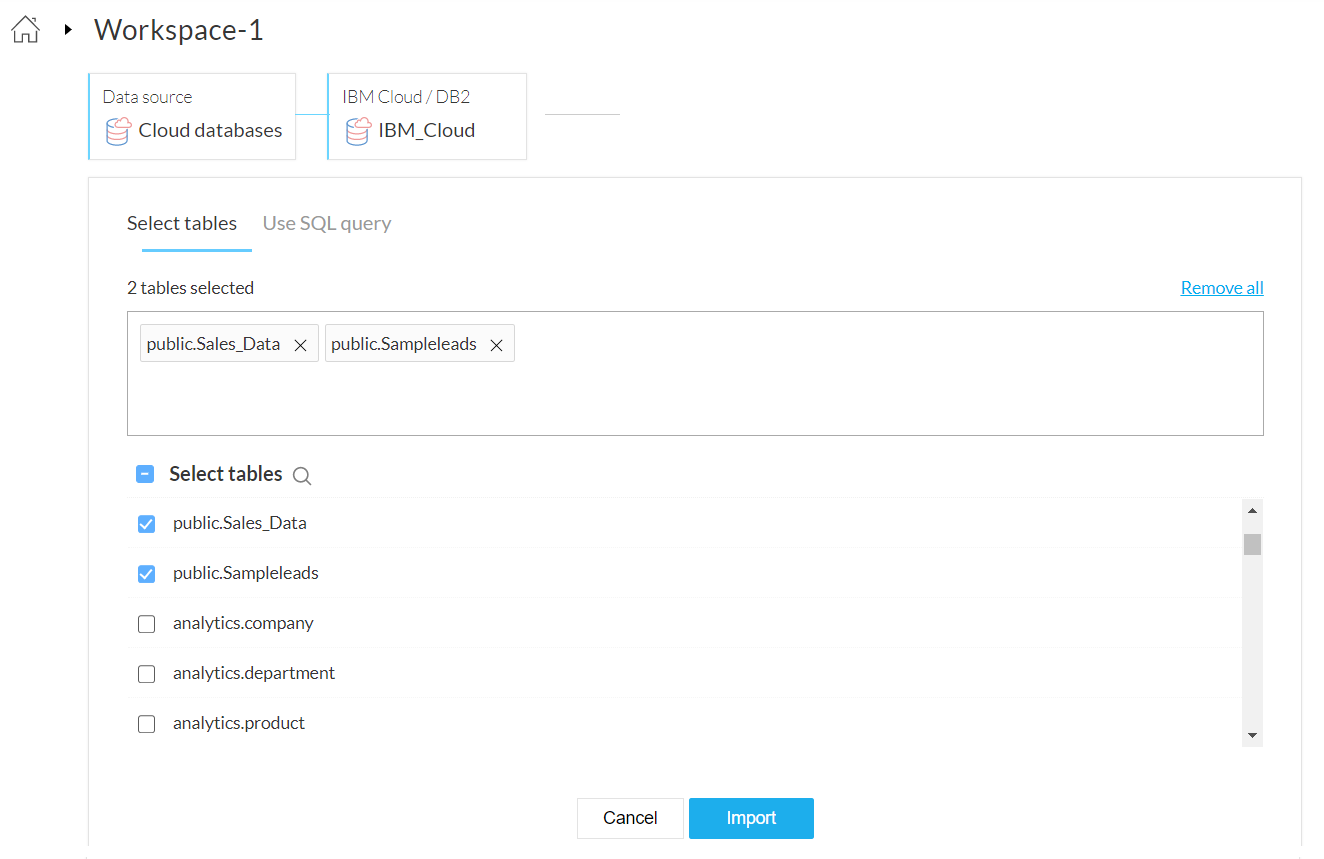Toggle the Select tables master checkbox
This screenshot has width=1324, height=859.
point(145,474)
